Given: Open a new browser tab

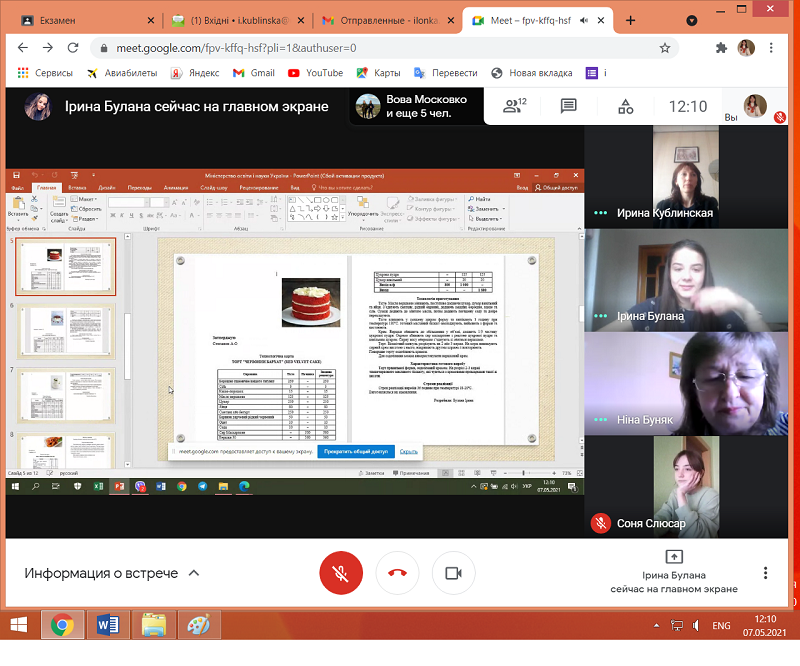Looking at the screenshot, I should point(631,20).
